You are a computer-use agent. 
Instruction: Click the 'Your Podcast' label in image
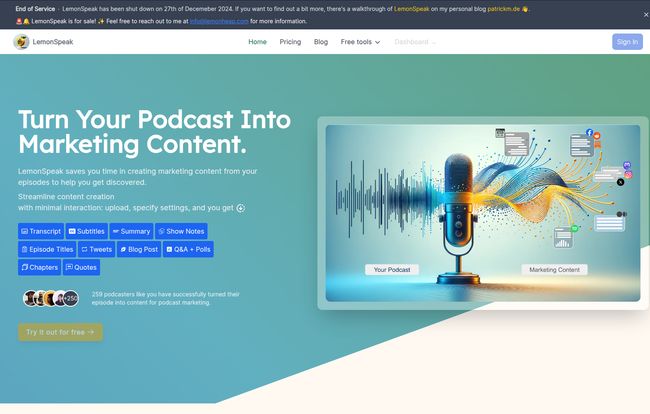(392, 270)
